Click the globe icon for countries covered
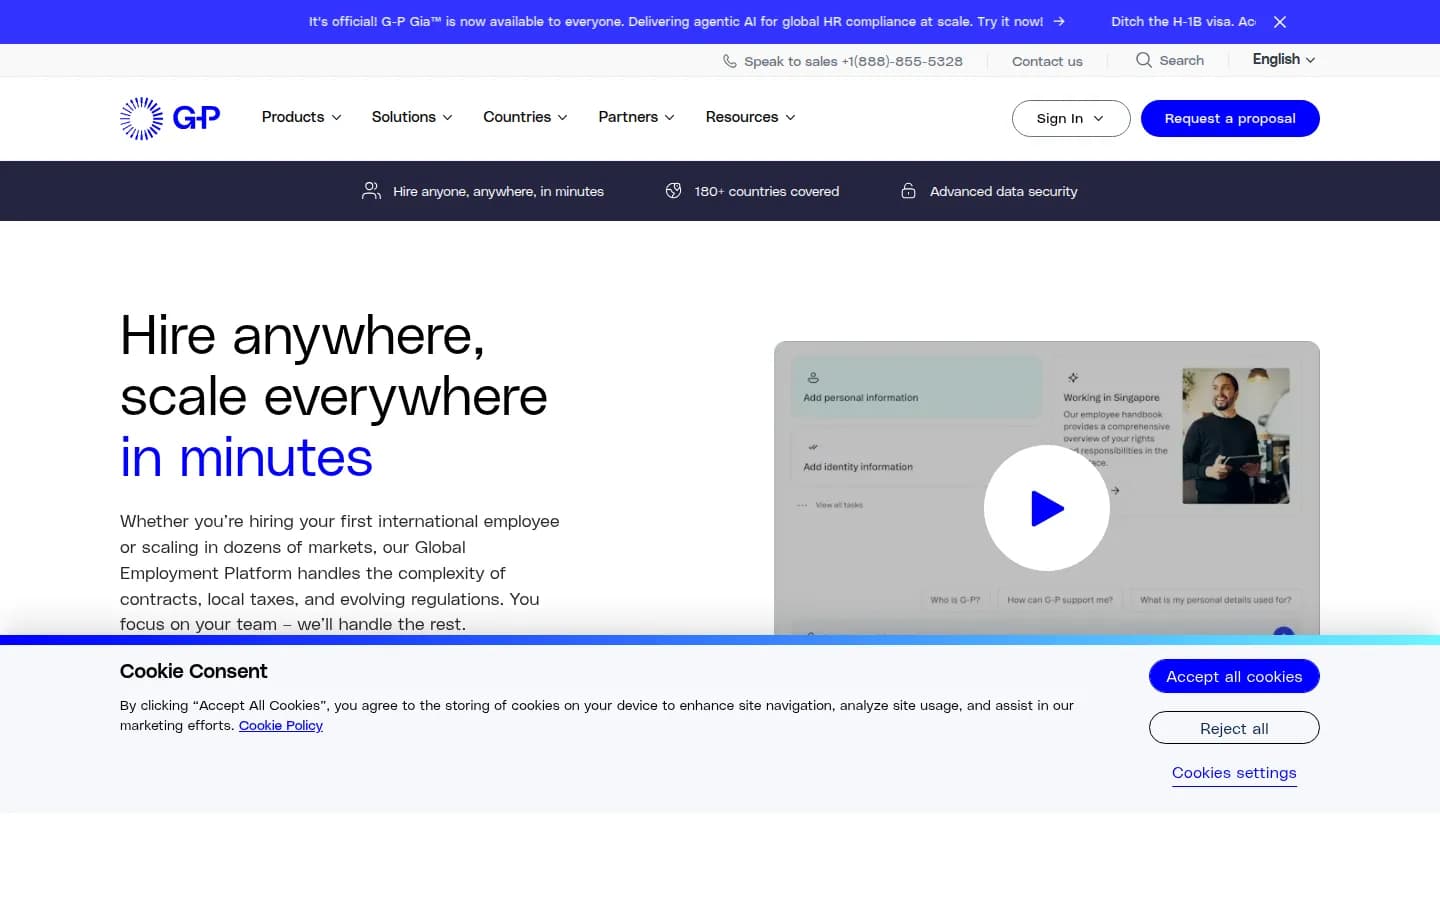Image resolution: width=1440 pixels, height=900 pixels. [674, 190]
